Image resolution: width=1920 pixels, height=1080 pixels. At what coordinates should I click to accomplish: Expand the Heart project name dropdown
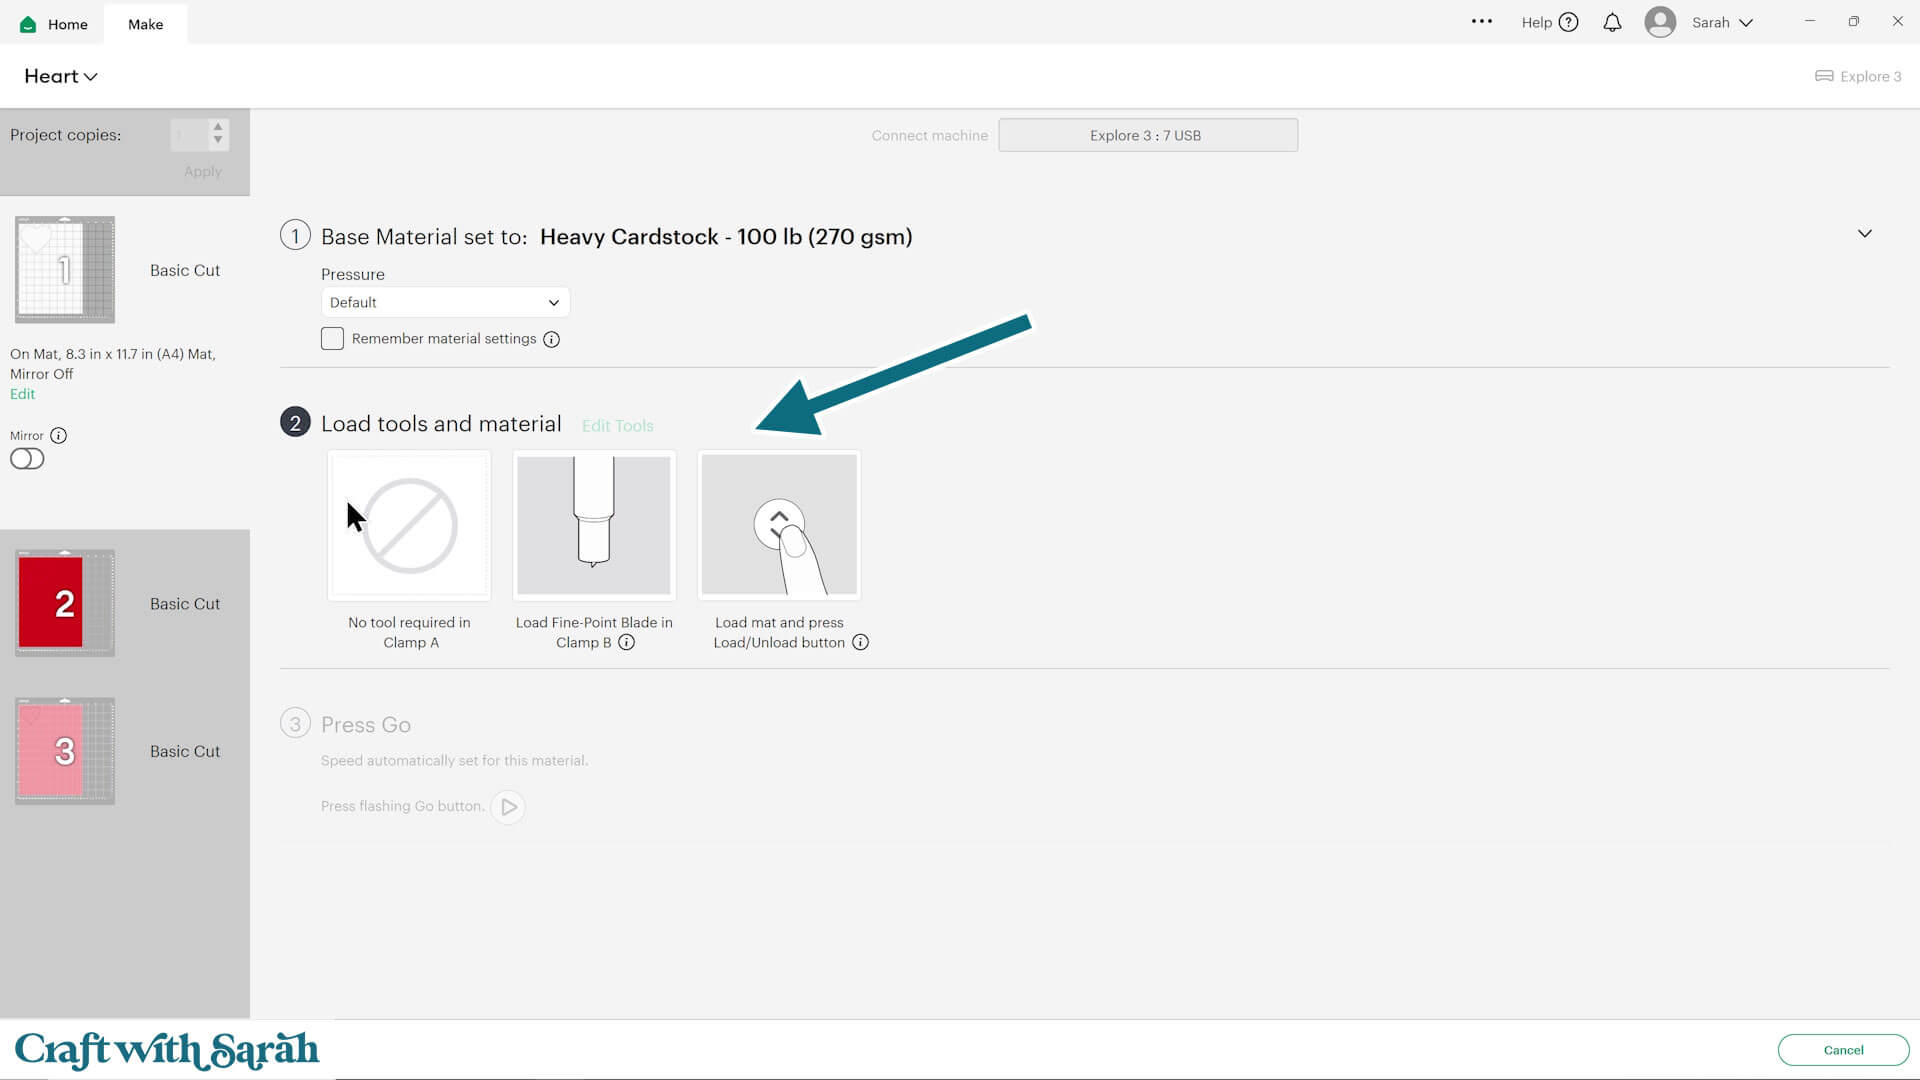coord(61,77)
